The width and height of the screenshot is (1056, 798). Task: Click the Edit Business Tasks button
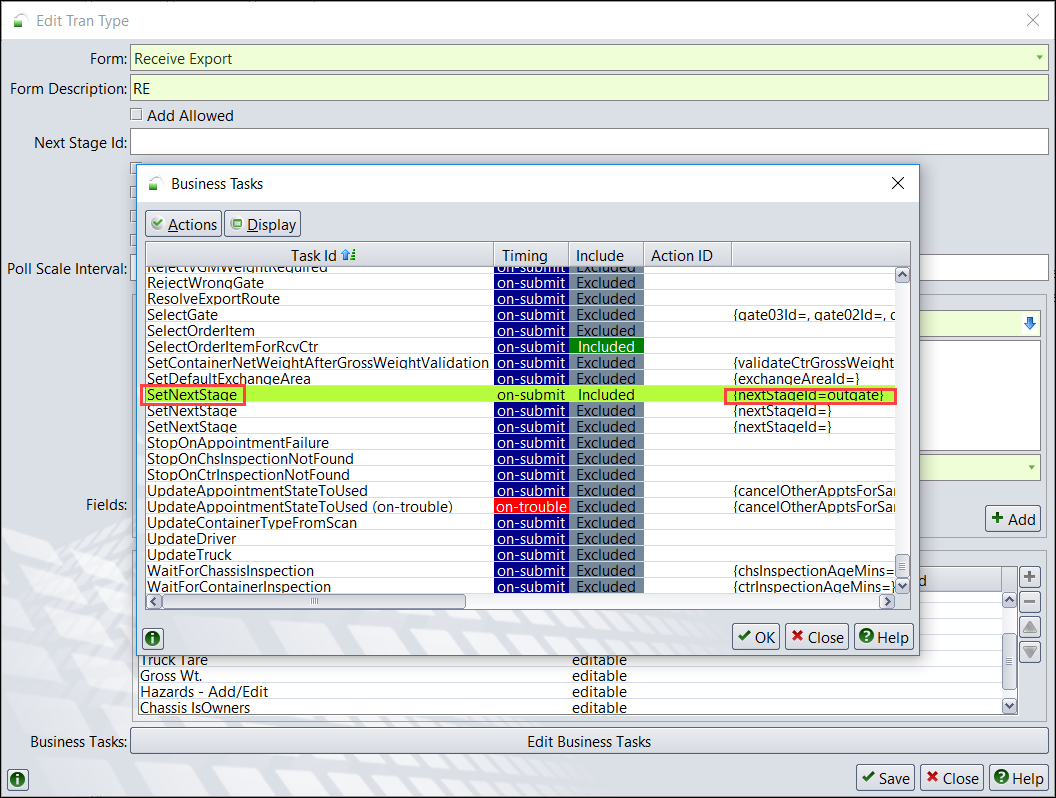point(589,741)
